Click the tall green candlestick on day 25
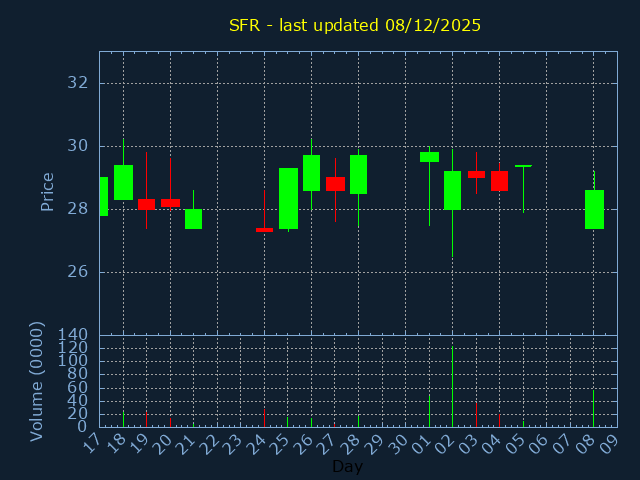Screen dimensions: 640x480 pyautogui.click(x=288, y=198)
